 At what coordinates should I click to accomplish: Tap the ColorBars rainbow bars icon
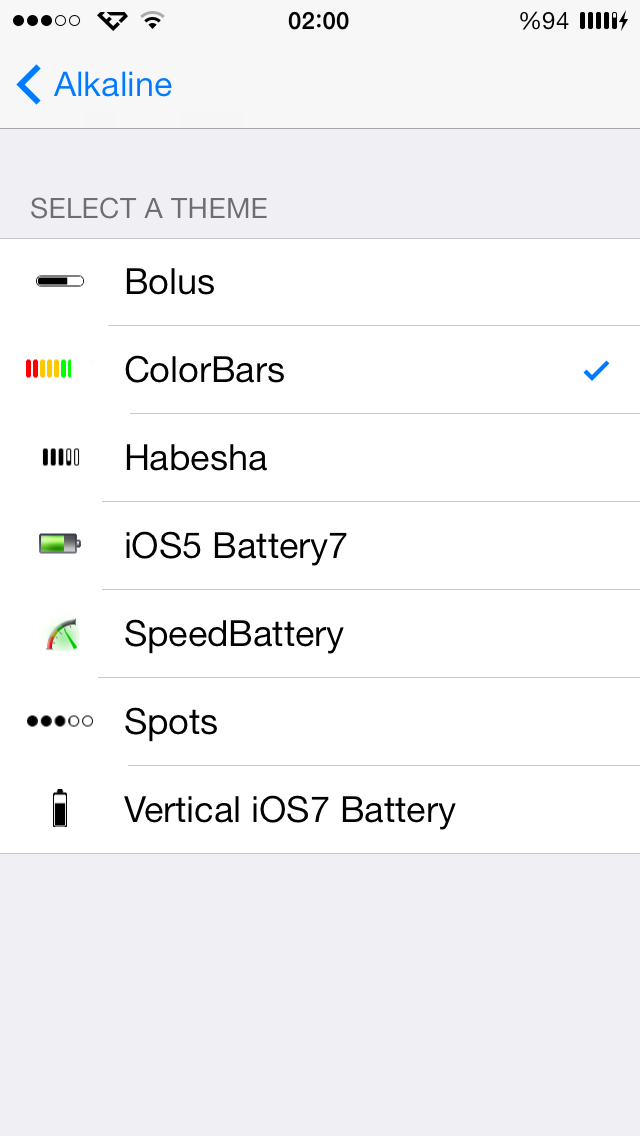click(49, 369)
